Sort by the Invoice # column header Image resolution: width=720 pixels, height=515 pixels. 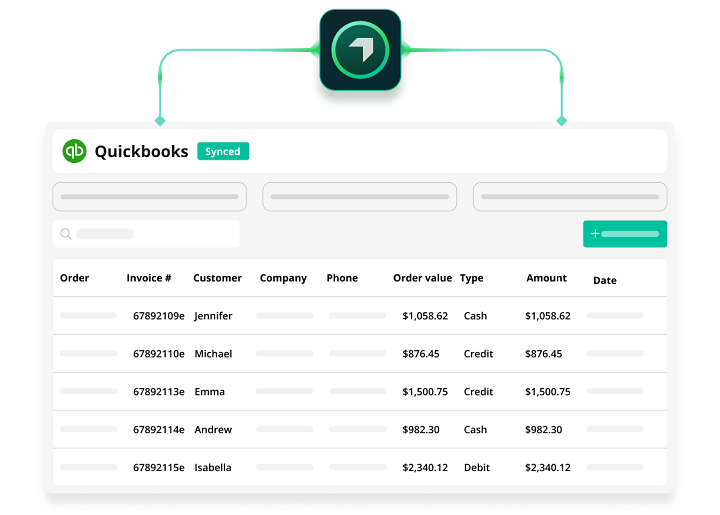[x=149, y=278]
